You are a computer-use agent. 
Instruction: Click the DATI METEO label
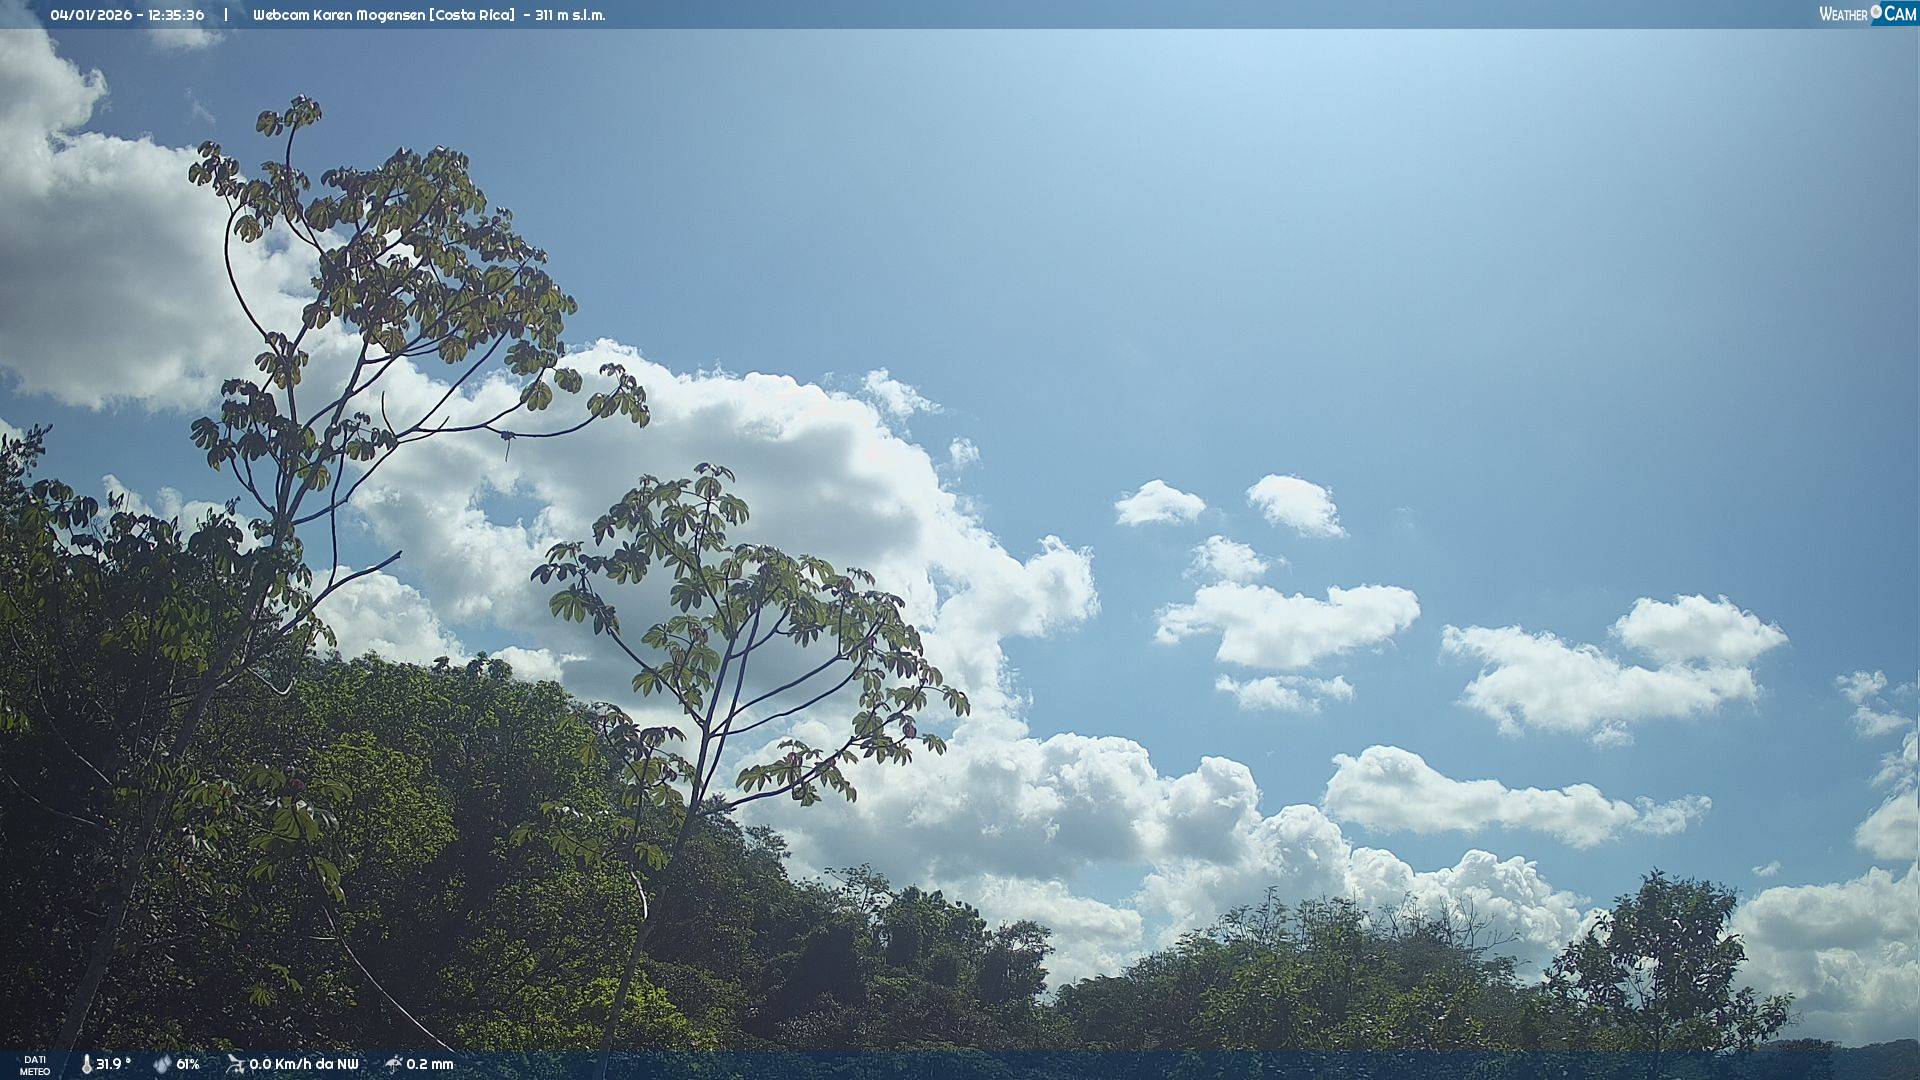pyautogui.click(x=35, y=1065)
